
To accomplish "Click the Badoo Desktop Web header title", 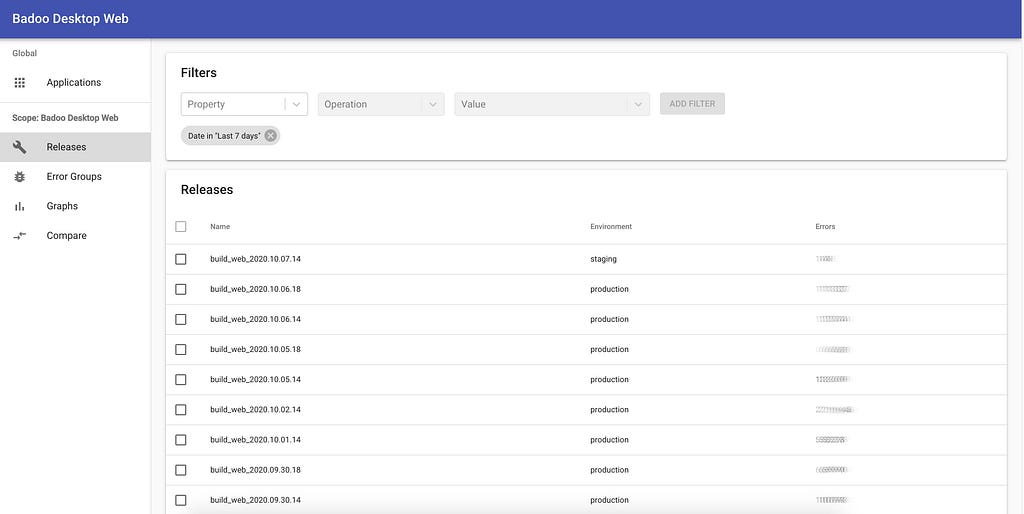I will pos(71,19).
